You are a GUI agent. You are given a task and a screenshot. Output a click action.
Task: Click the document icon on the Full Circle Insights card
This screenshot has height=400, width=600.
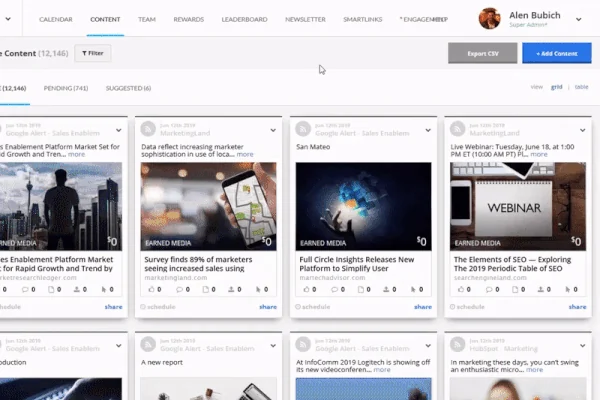point(360,289)
